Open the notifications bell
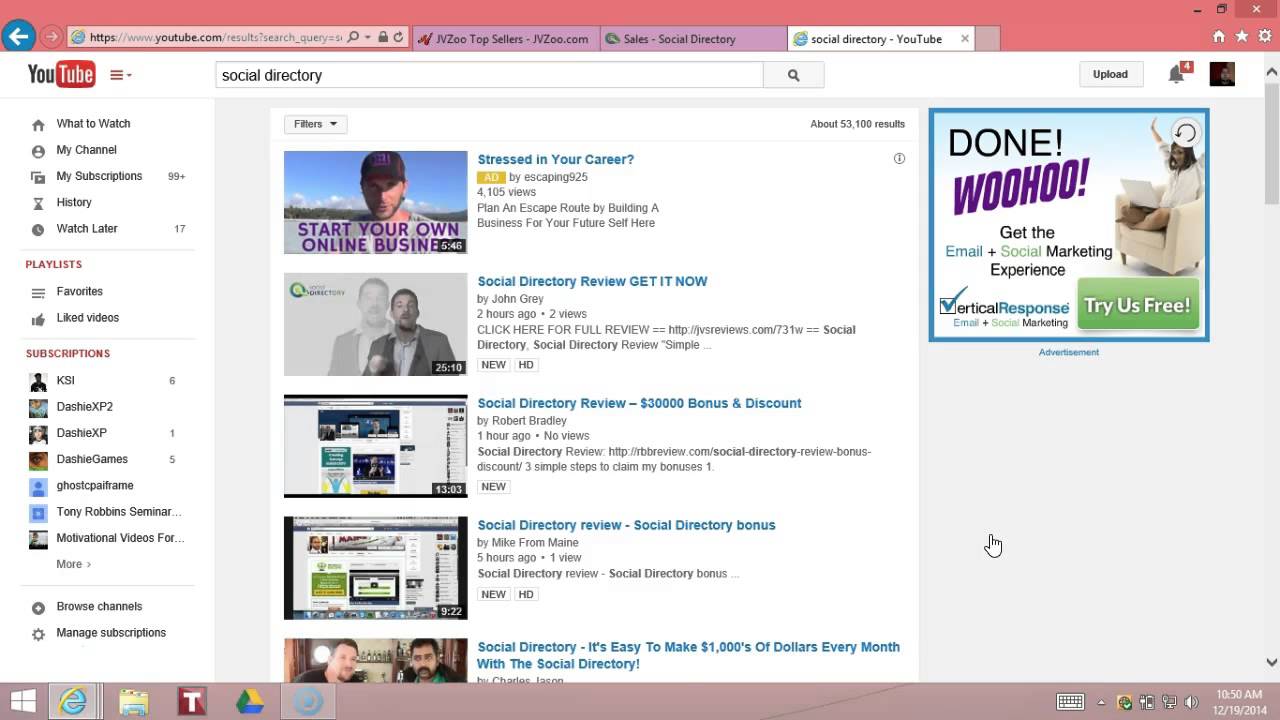1280x720 pixels. click(x=1177, y=74)
